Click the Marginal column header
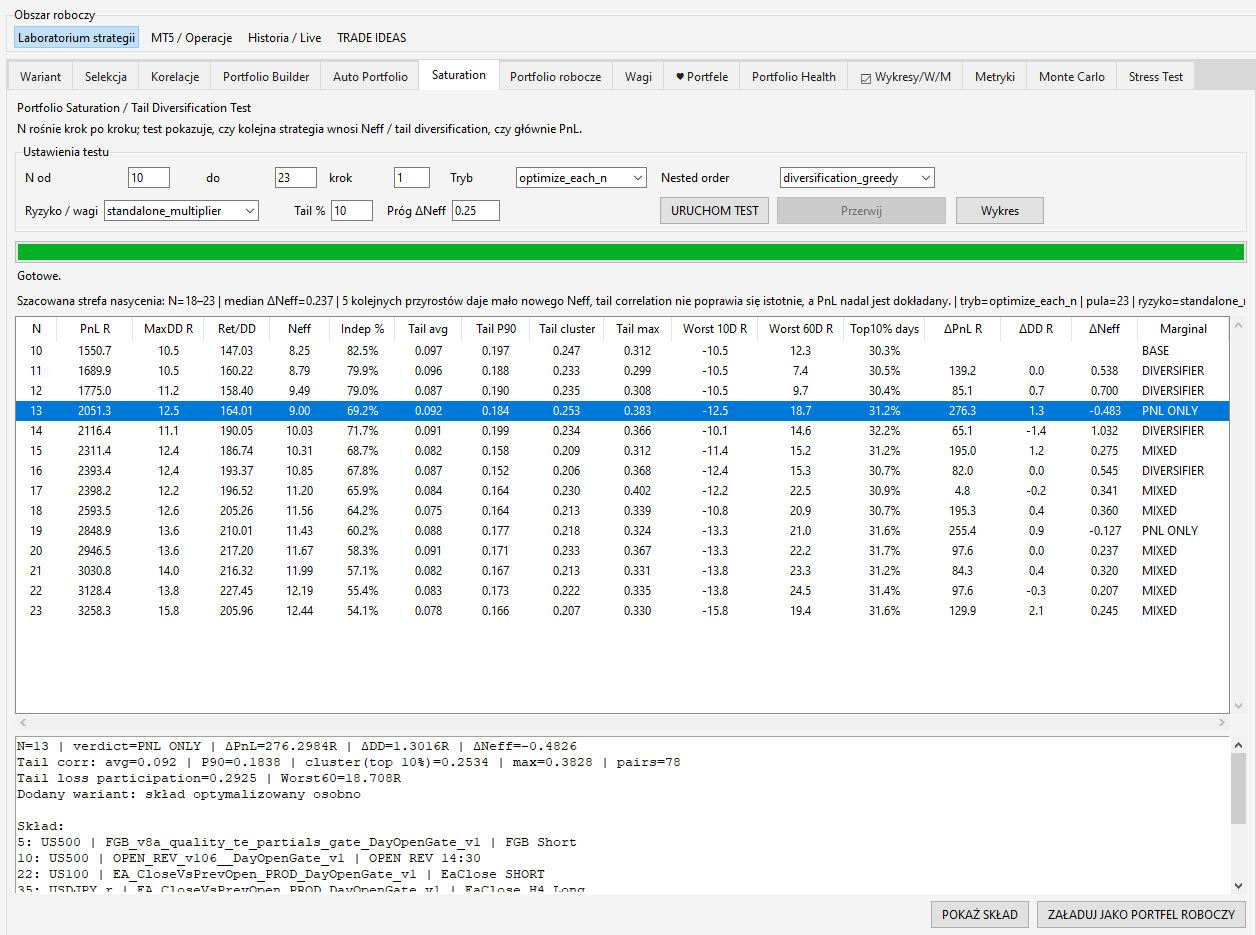Image resolution: width=1256 pixels, height=935 pixels. (1183, 329)
